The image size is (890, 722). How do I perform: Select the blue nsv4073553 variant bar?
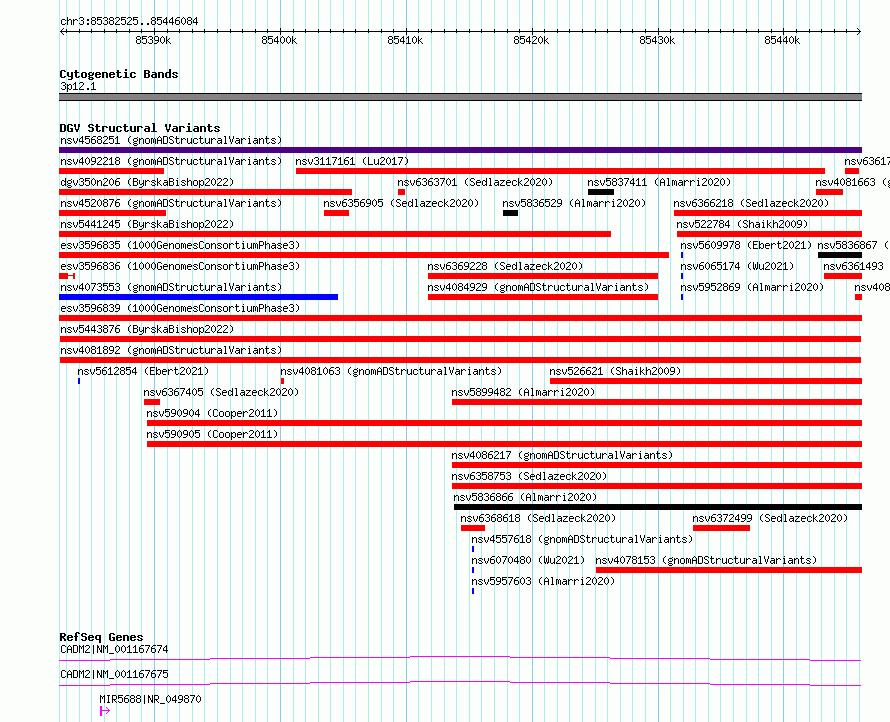[199, 297]
